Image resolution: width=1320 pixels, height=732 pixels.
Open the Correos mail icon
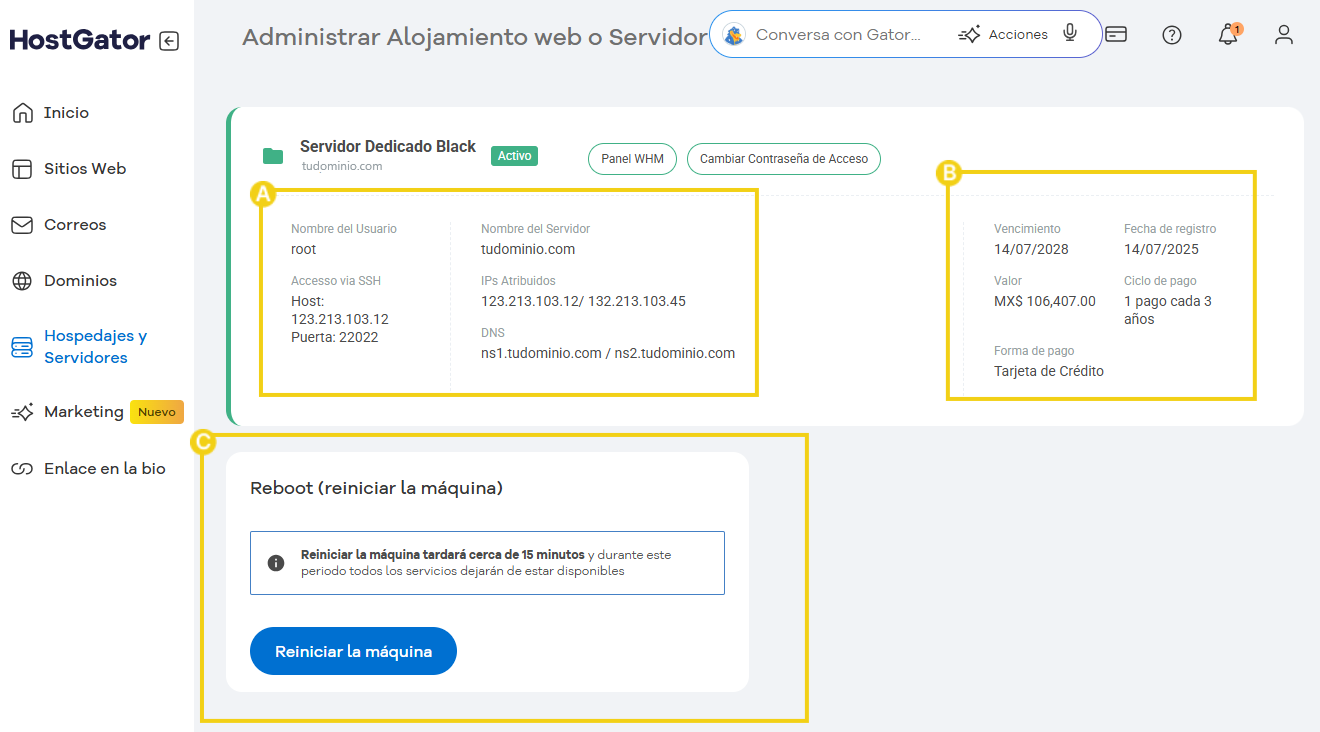click(x=21, y=224)
